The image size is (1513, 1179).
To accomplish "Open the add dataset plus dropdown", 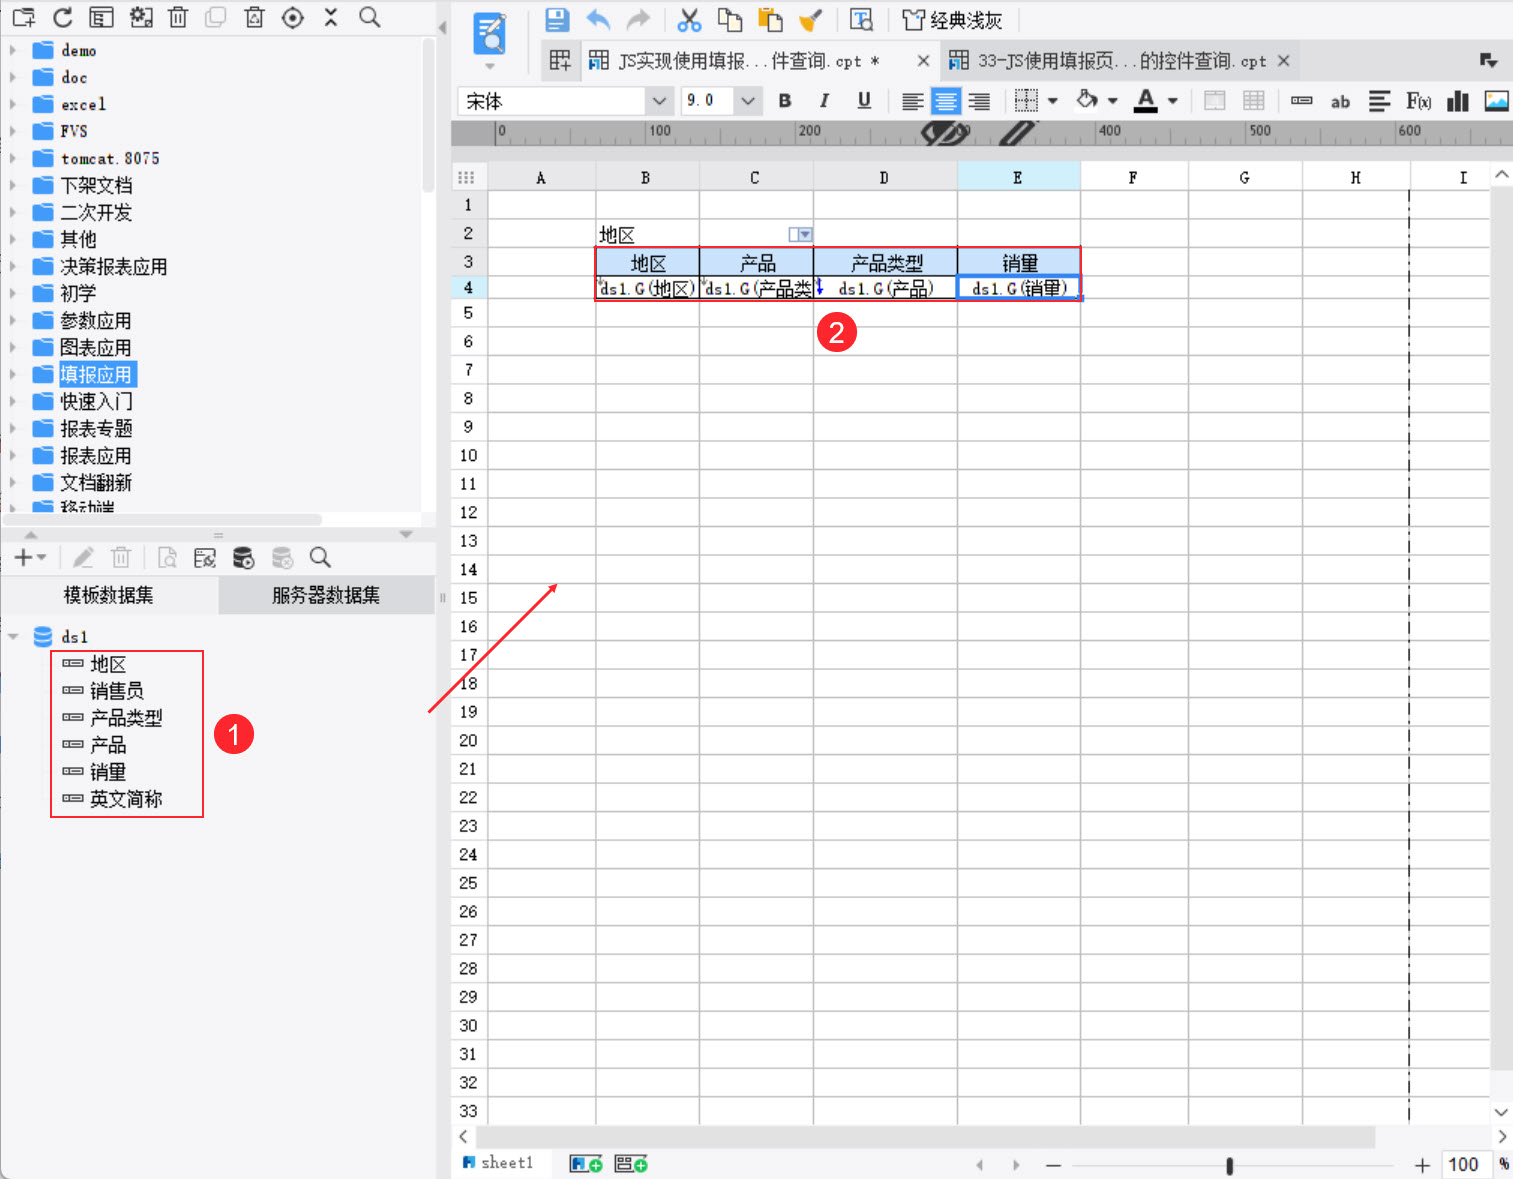I will point(30,558).
